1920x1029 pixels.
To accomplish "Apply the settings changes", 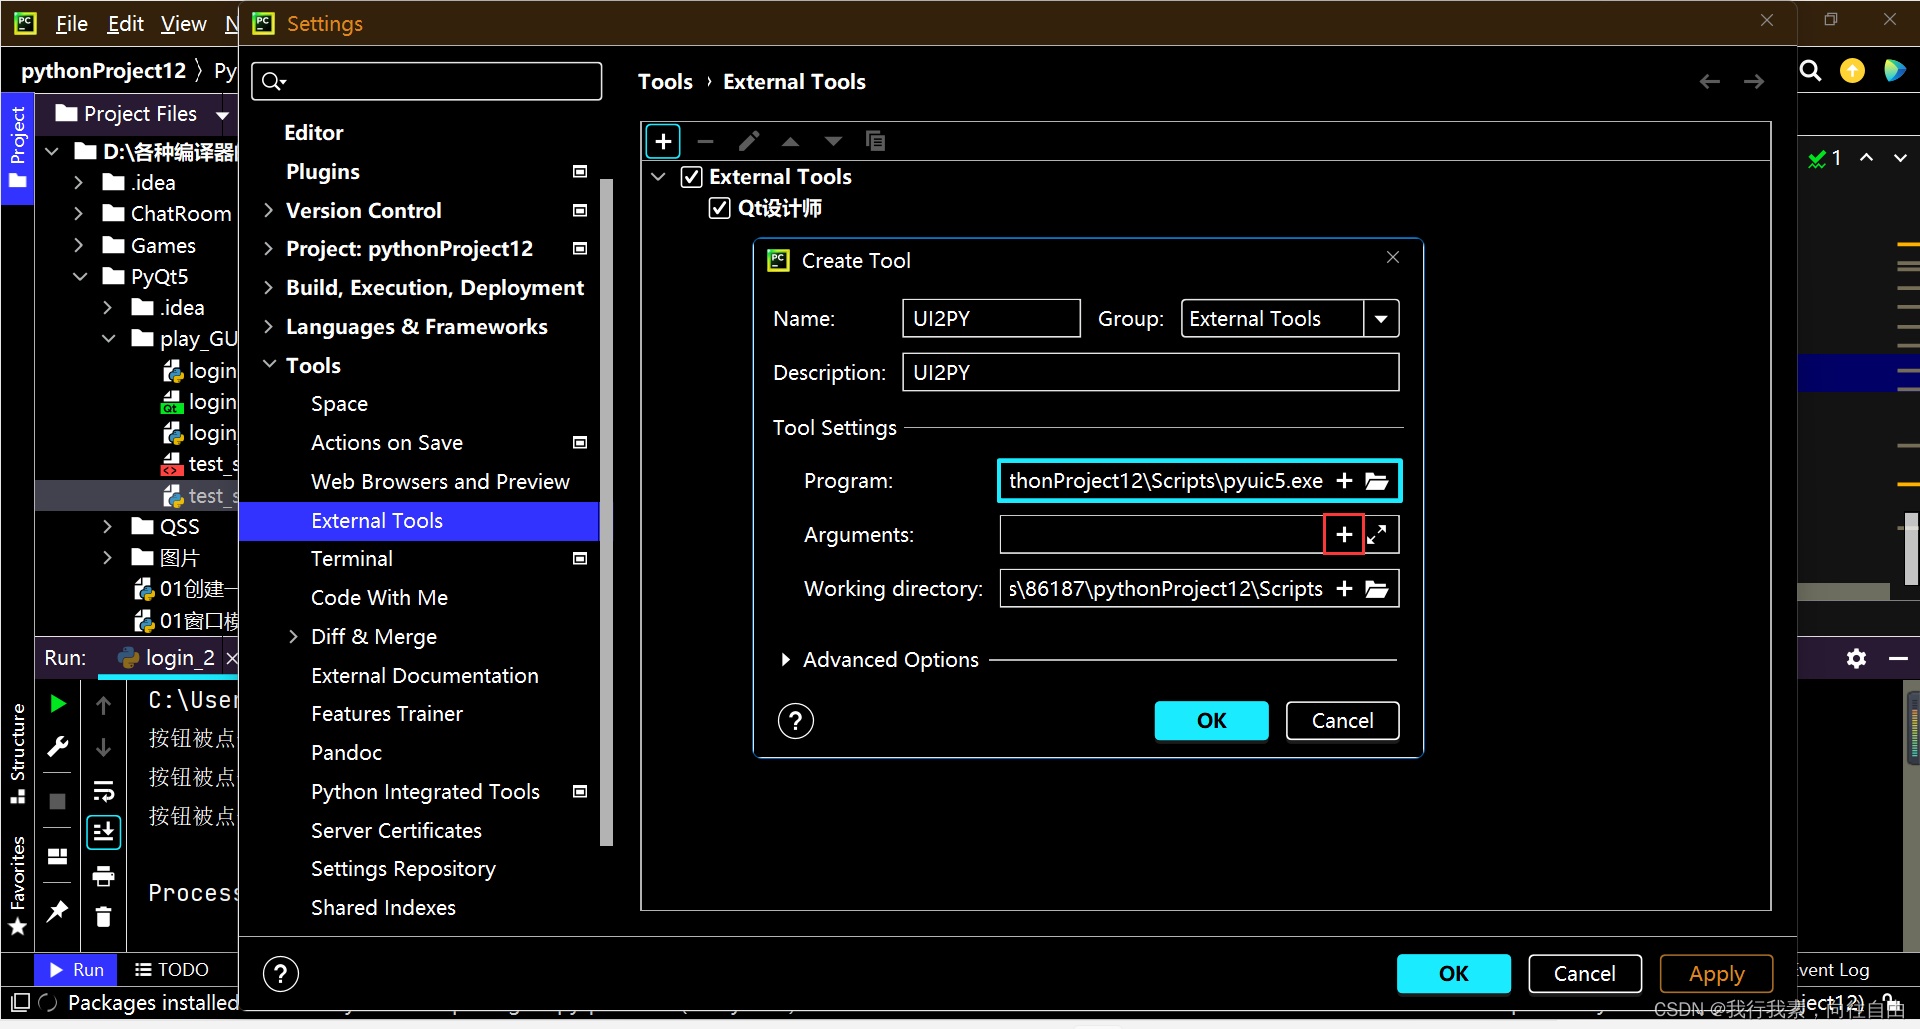I will pyautogui.click(x=1716, y=972).
